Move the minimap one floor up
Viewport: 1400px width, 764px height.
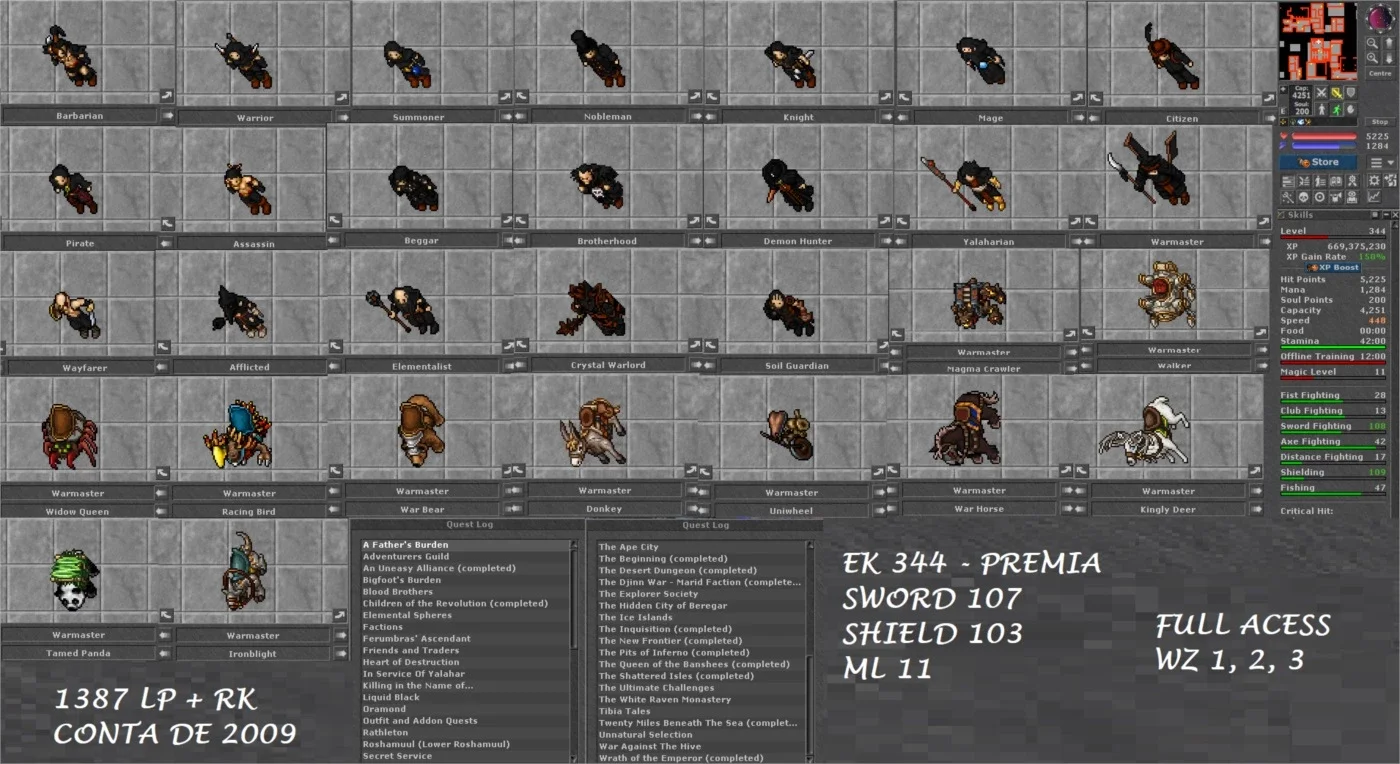(1389, 43)
